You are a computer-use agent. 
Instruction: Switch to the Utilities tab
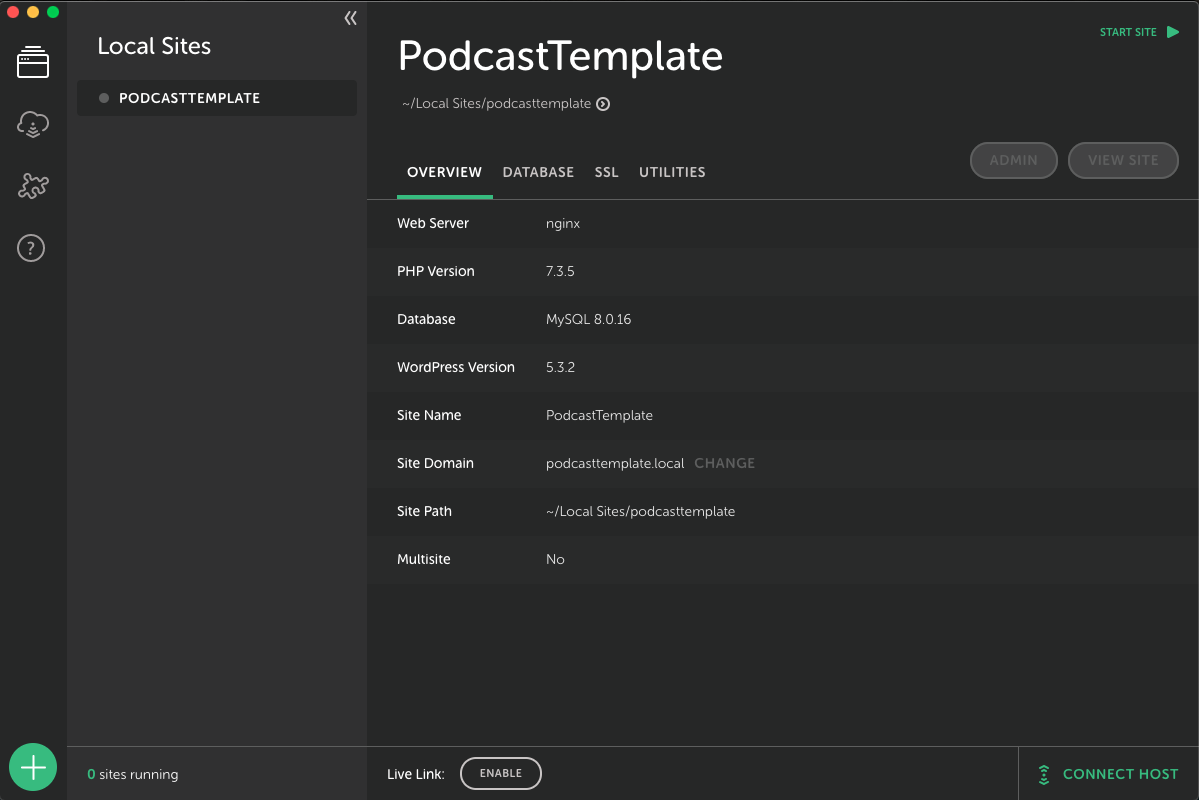(672, 172)
